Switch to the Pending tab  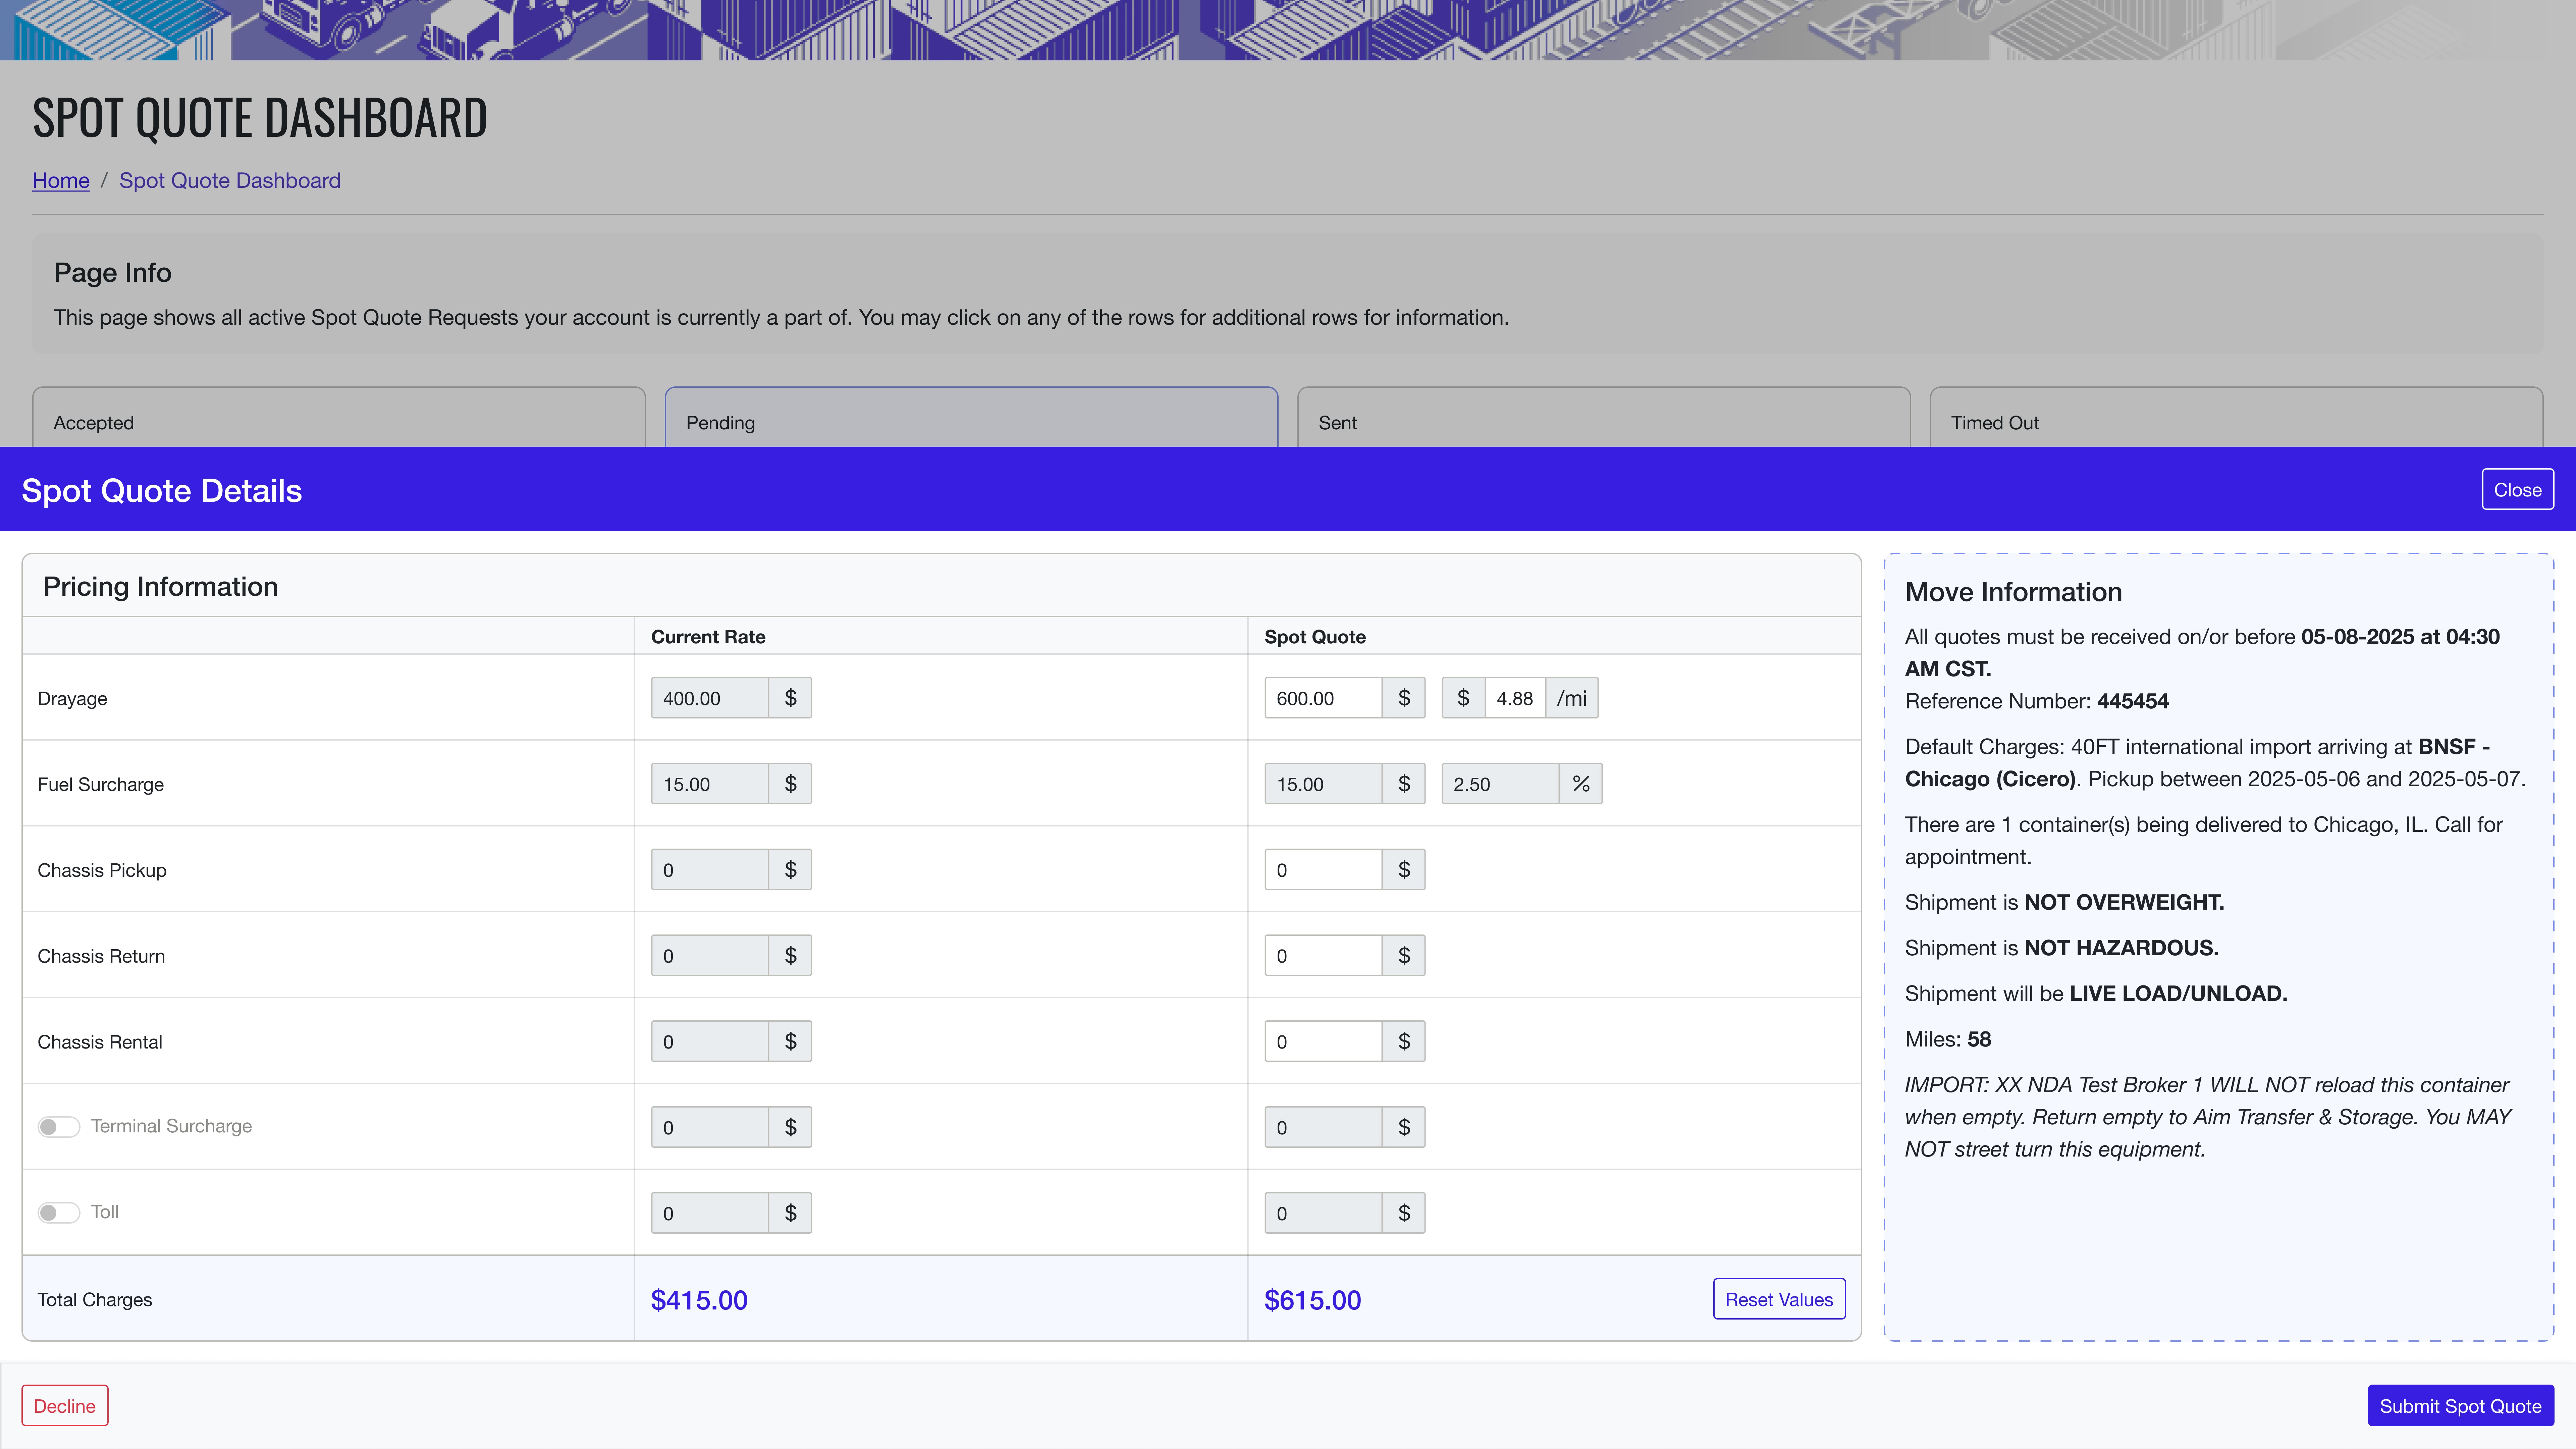pyautogui.click(x=971, y=422)
